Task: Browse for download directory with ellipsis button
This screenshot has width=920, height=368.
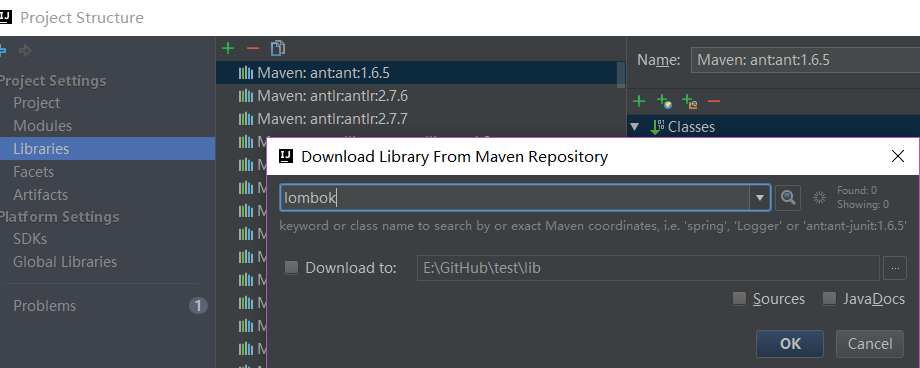Action: [x=895, y=268]
